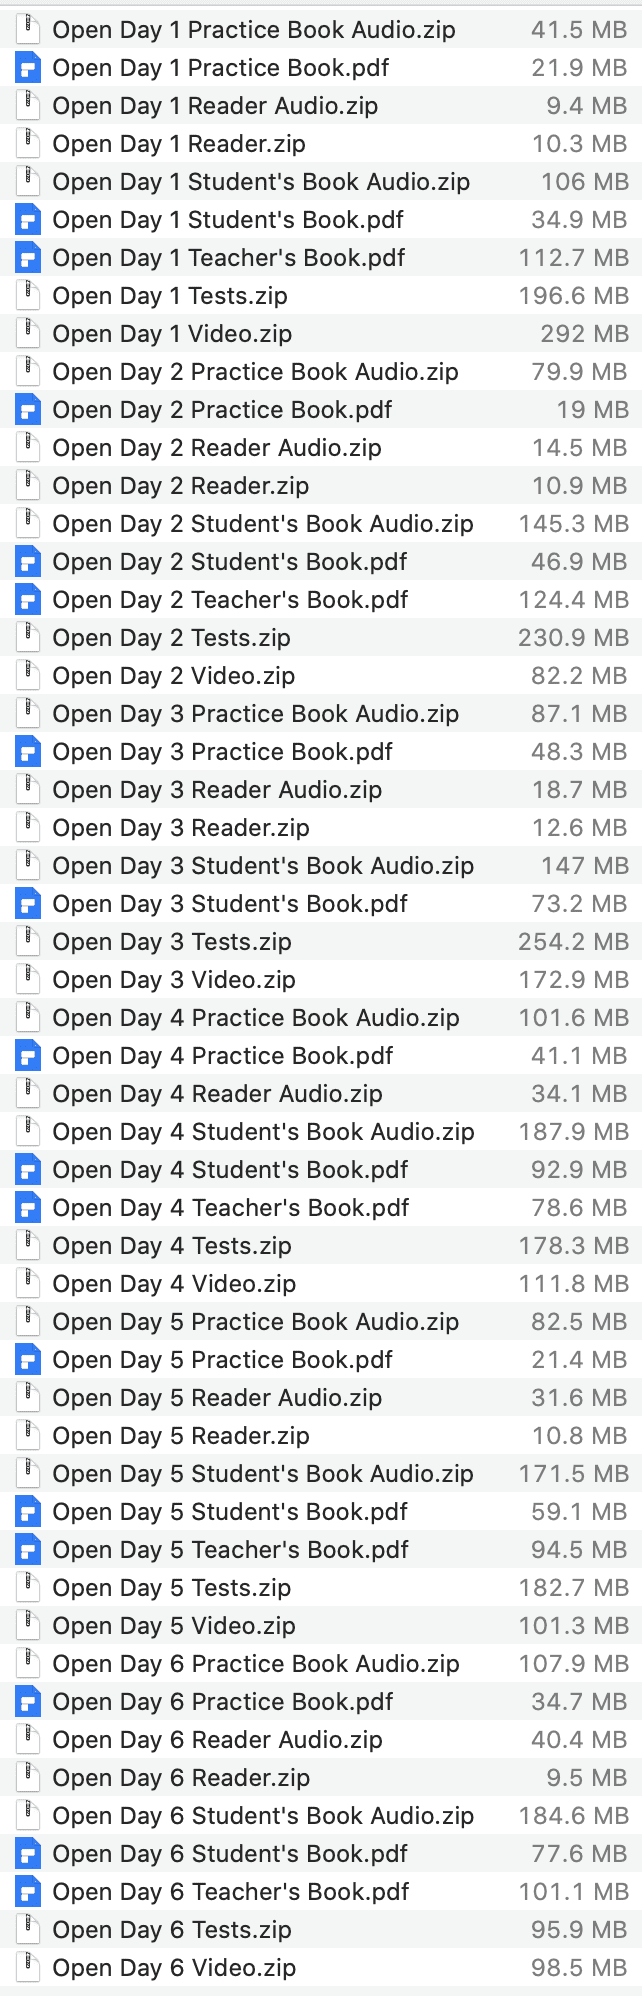Viewport: 642px width, 1996px height.
Task: Click the zip icon for Open Day 5 Student's Book Audio
Action: [27, 1473]
